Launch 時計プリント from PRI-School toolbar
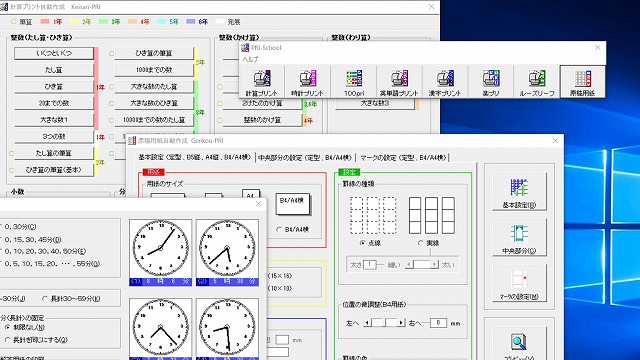 (x=308, y=82)
